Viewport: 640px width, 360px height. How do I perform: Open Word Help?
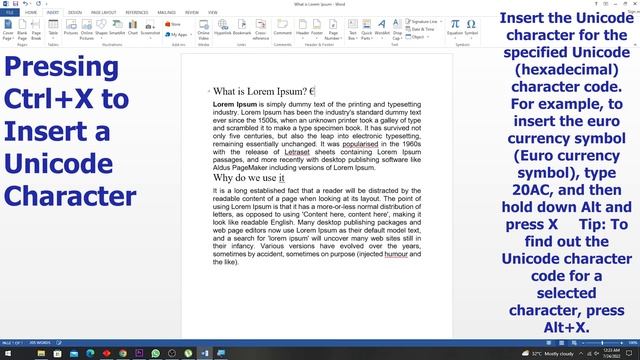[x=596, y=4]
